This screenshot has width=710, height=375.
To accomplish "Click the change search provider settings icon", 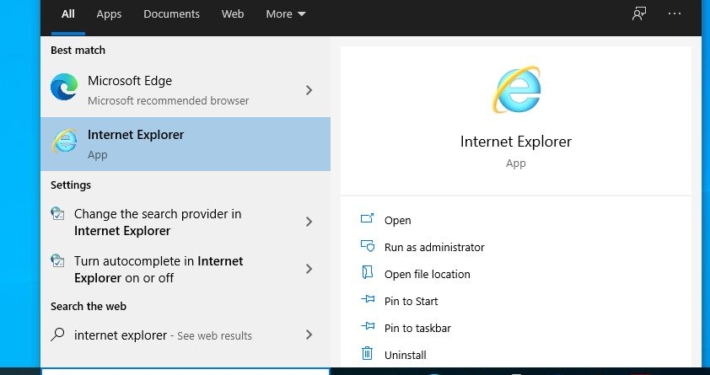I will pyautogui.click(x=58, y=214).
